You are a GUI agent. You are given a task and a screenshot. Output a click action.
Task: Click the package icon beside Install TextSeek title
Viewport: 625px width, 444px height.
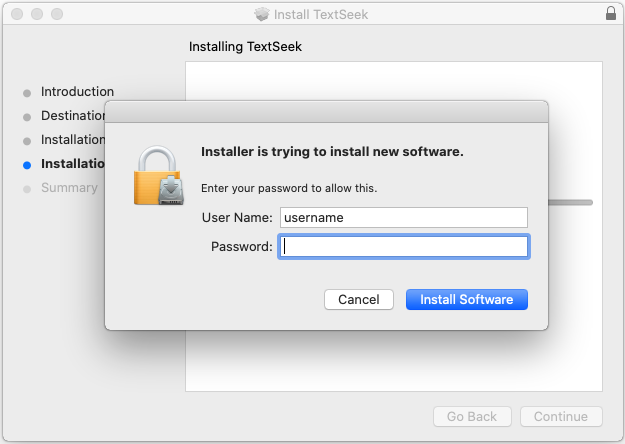click(x=262, y=14)
